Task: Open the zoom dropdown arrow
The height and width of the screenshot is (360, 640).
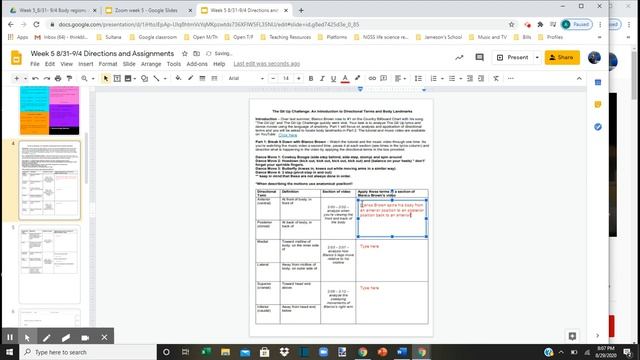Action: (x=93, y=78)
